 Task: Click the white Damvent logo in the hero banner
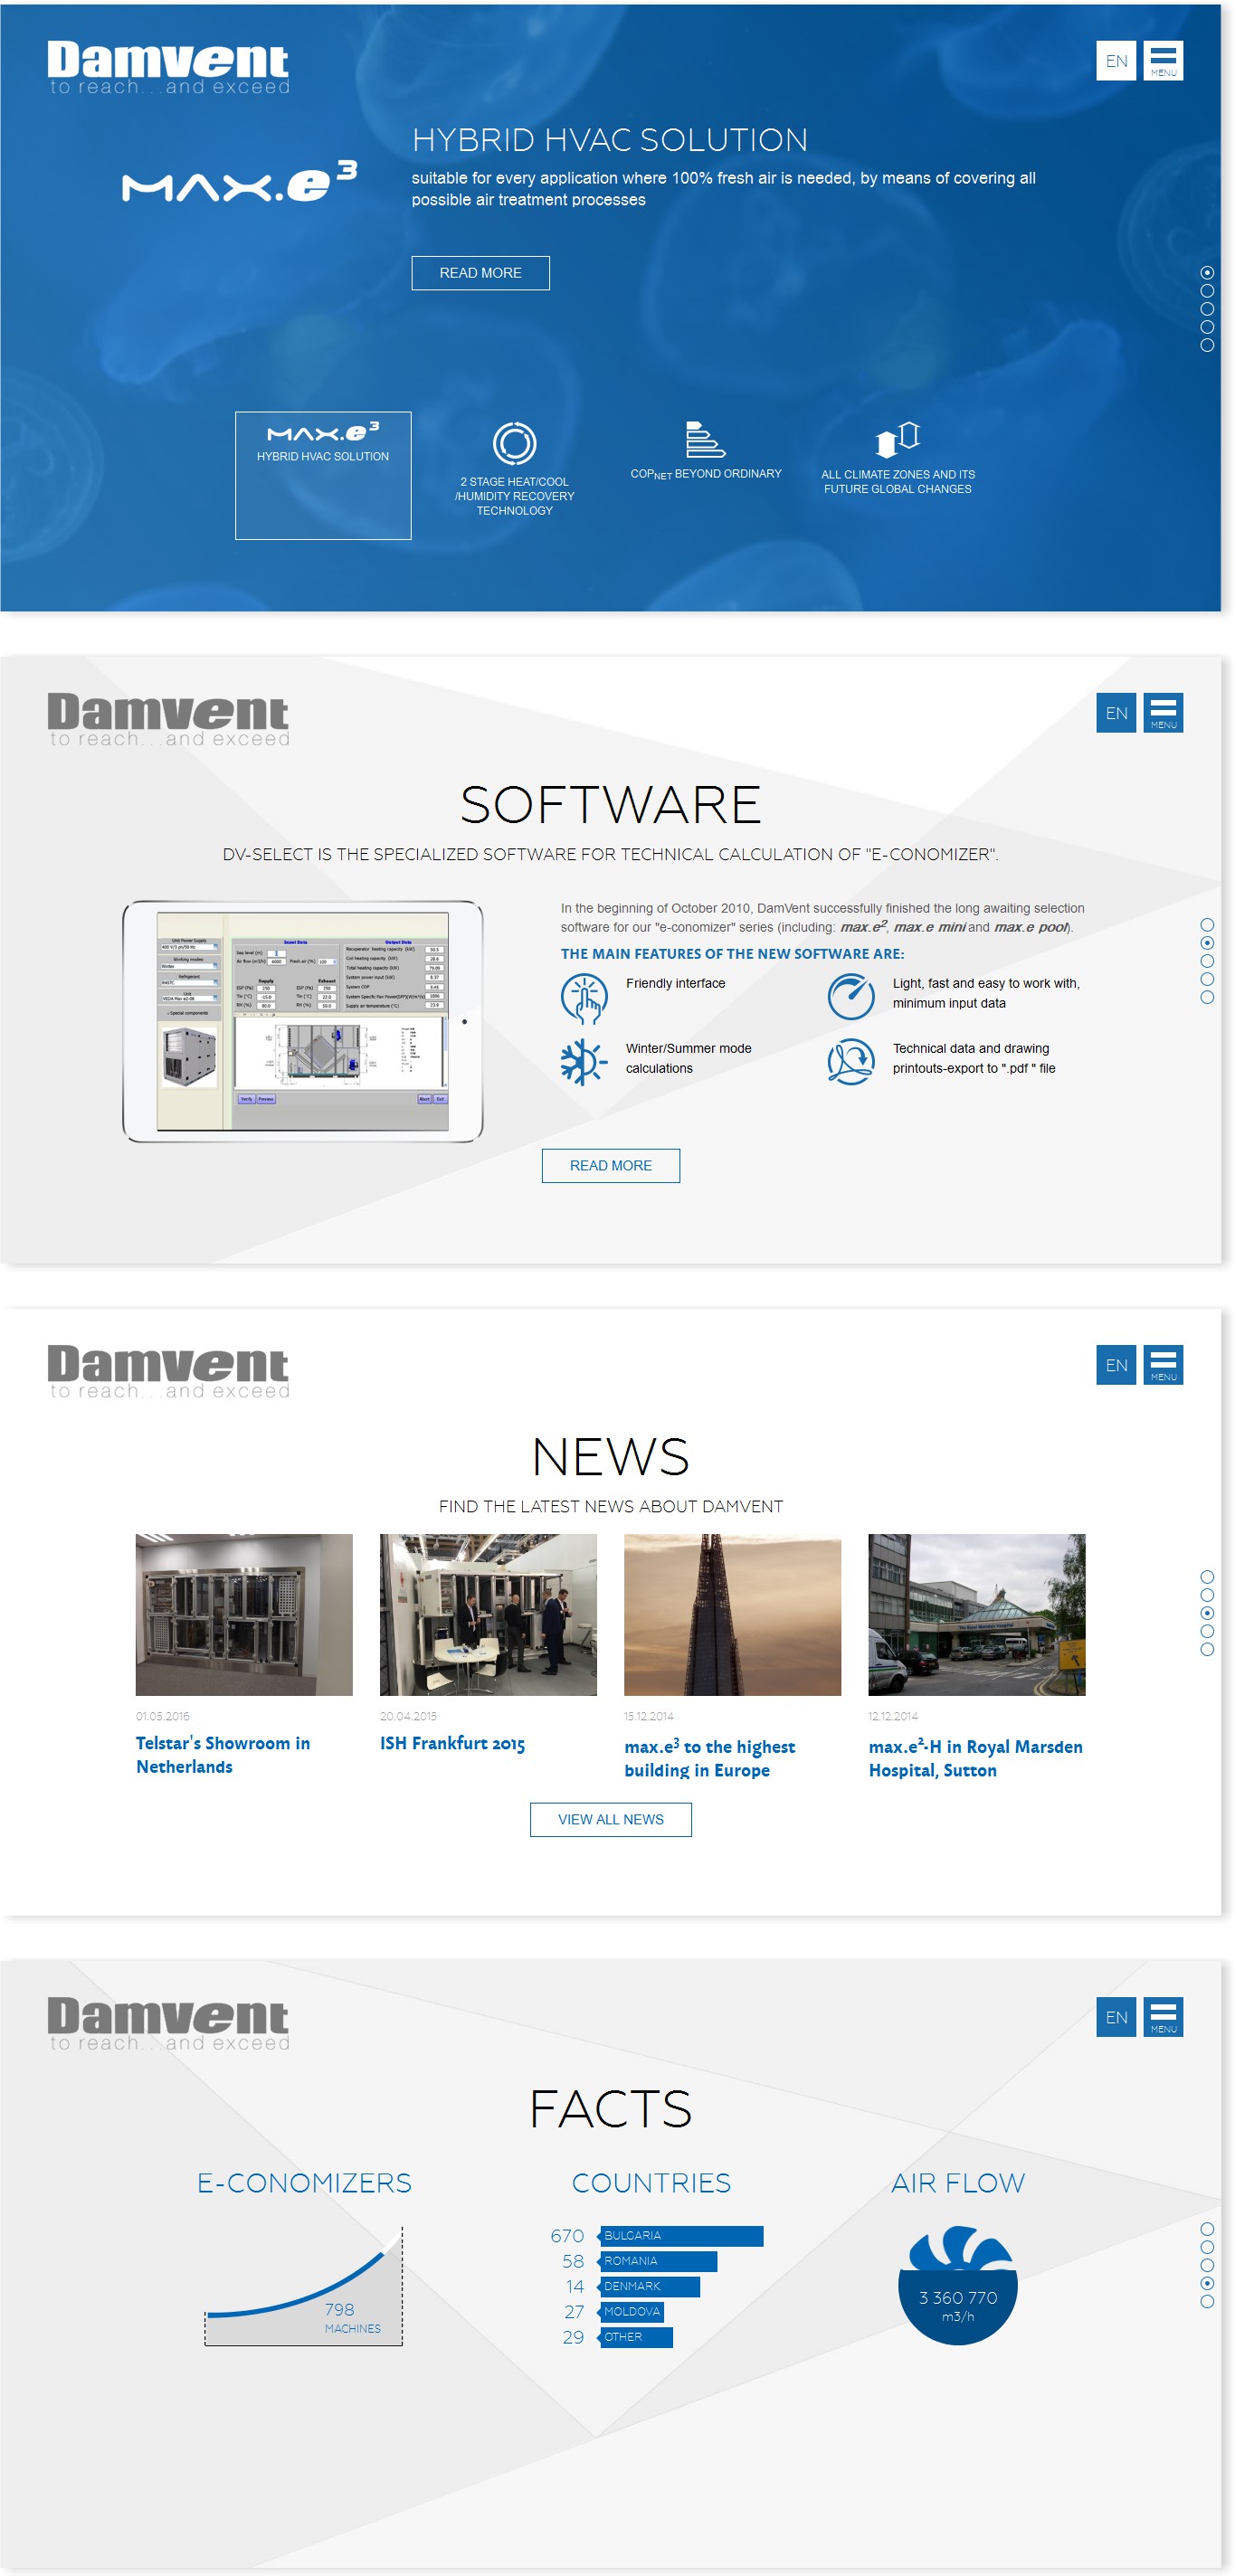pyautogui.click(x=168, y=68)
